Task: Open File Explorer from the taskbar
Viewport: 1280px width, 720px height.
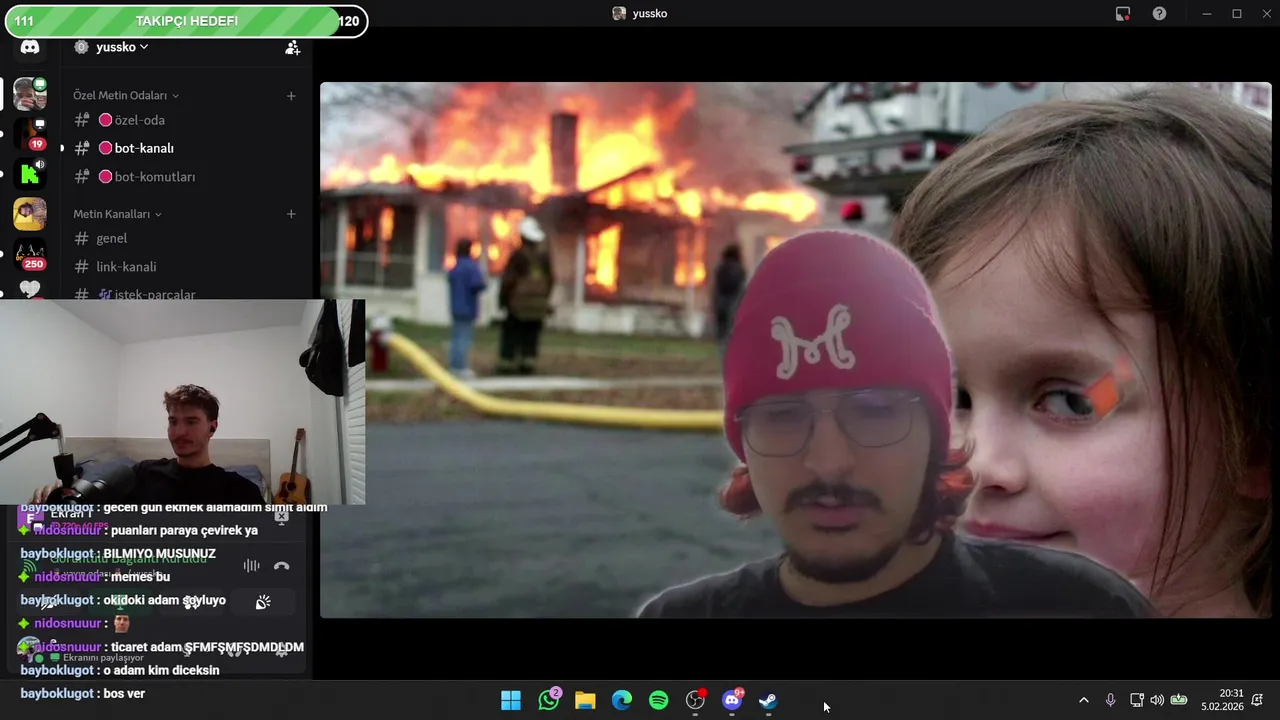Action: (x=585, y=700)
